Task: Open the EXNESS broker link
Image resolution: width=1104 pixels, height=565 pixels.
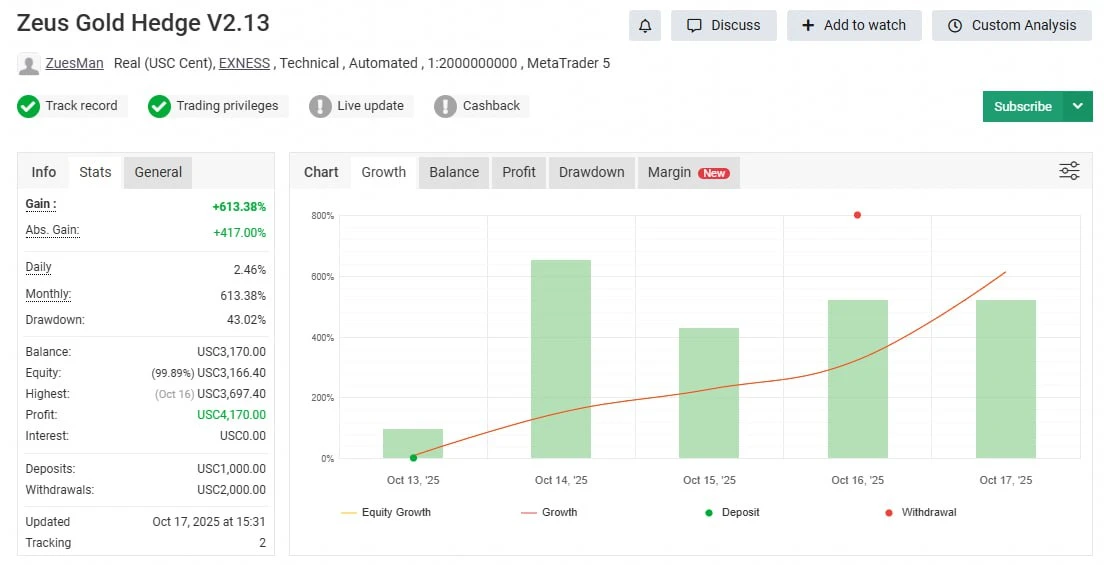Action: 244,63
